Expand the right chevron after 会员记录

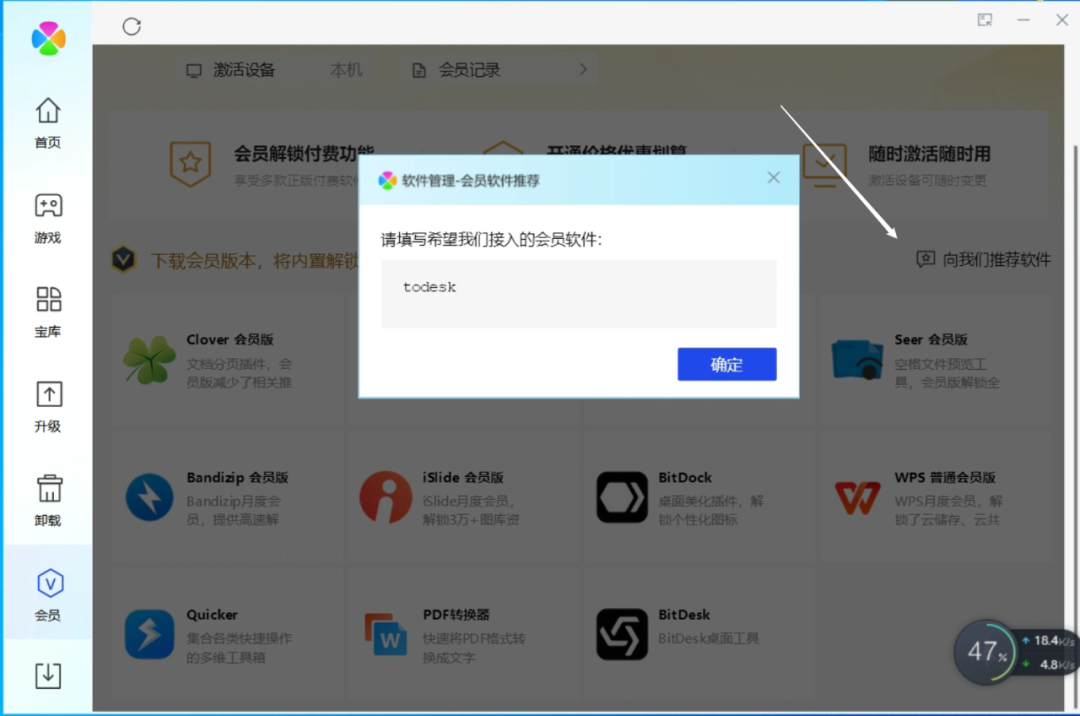(x=583, y=70)
